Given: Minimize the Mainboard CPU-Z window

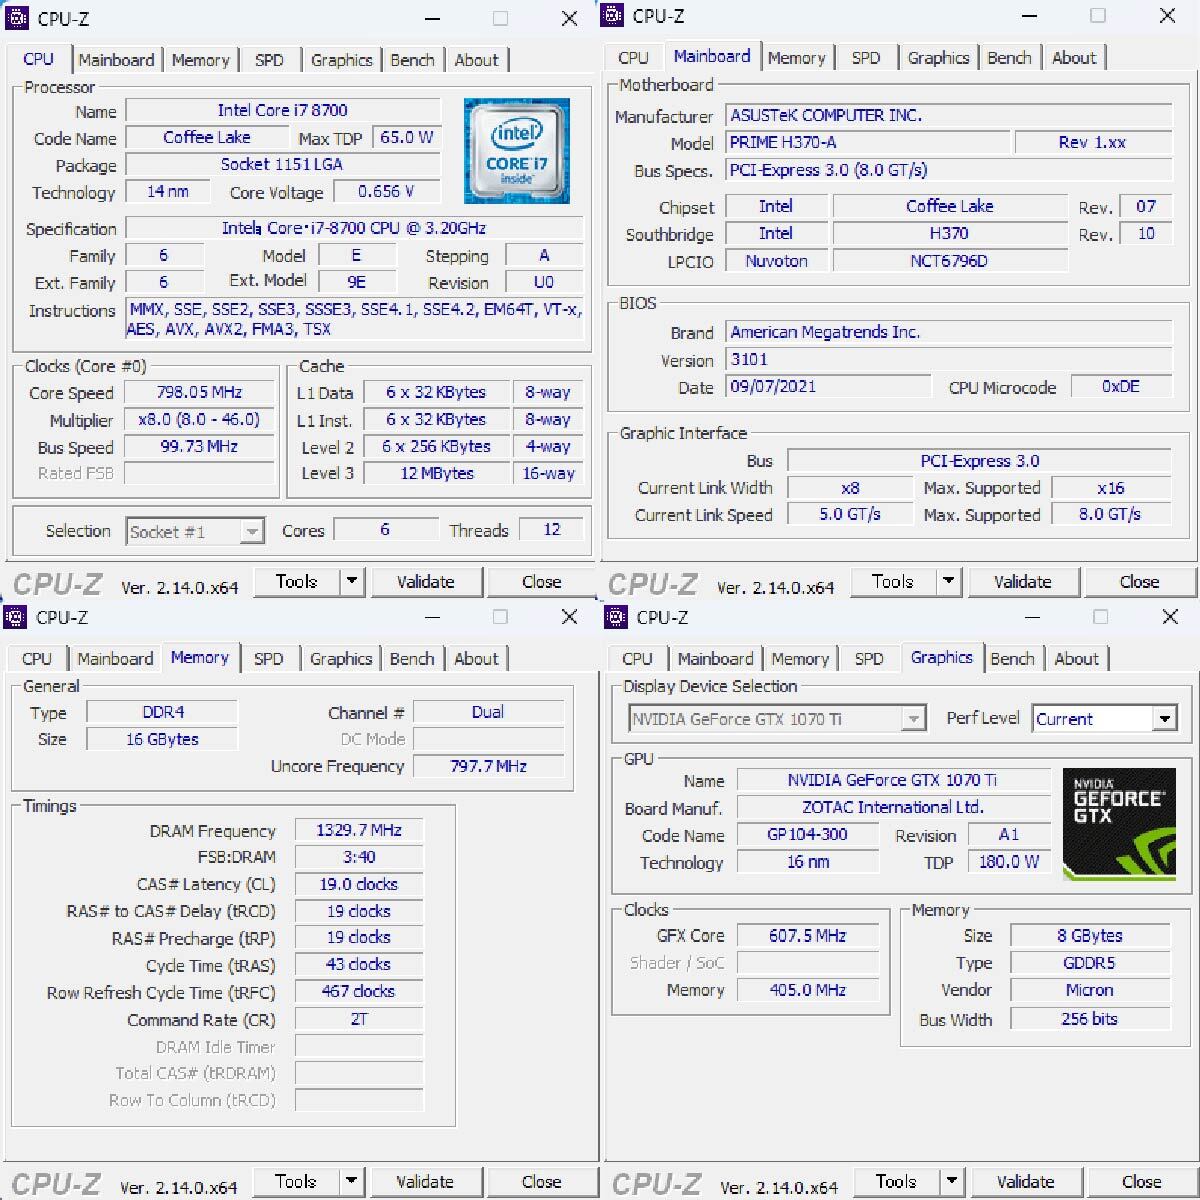Looking at the screenshot, I should click(x=1029, y=15).
